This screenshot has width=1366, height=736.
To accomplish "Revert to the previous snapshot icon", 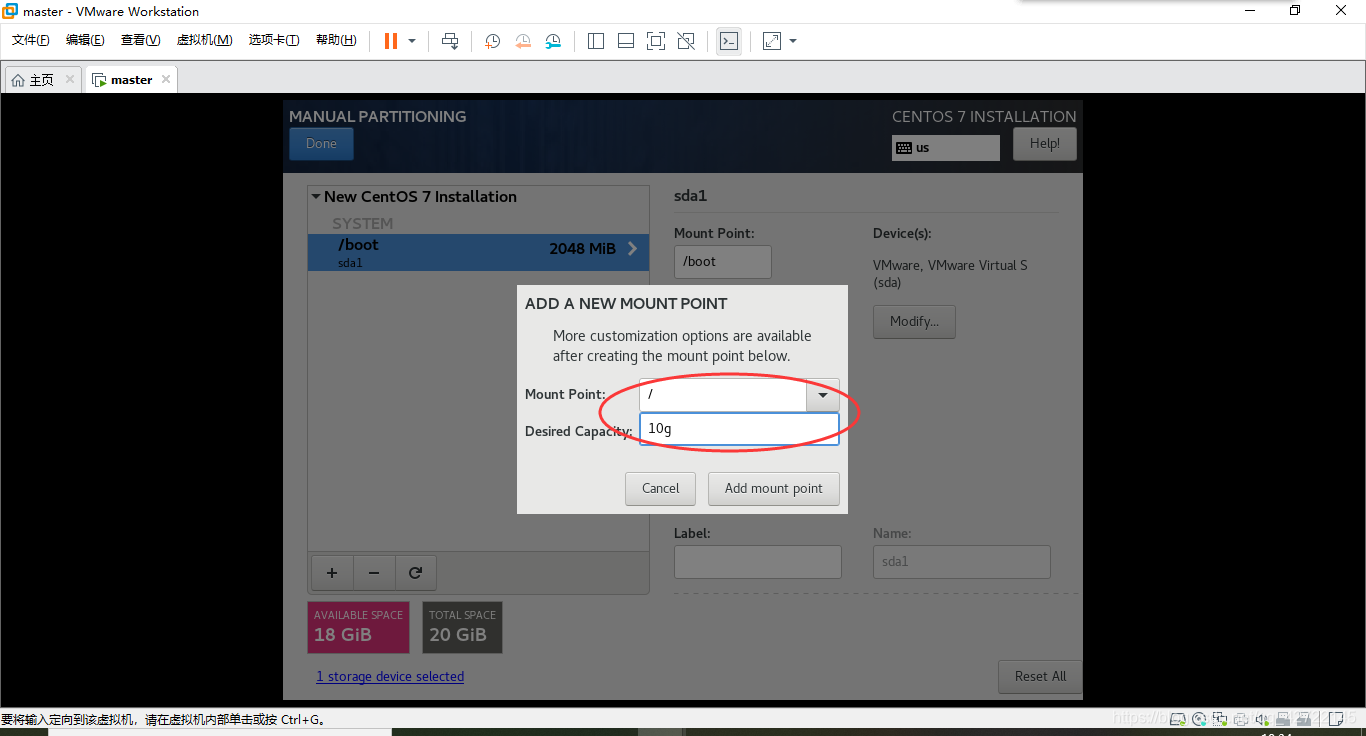I will (x=523, y=41).
